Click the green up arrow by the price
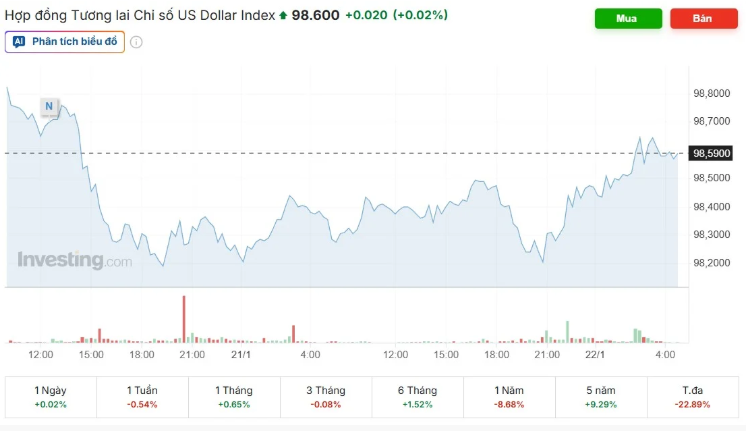Image resolution: width=746 pixels, height=431 pixels. pos(283,15)
